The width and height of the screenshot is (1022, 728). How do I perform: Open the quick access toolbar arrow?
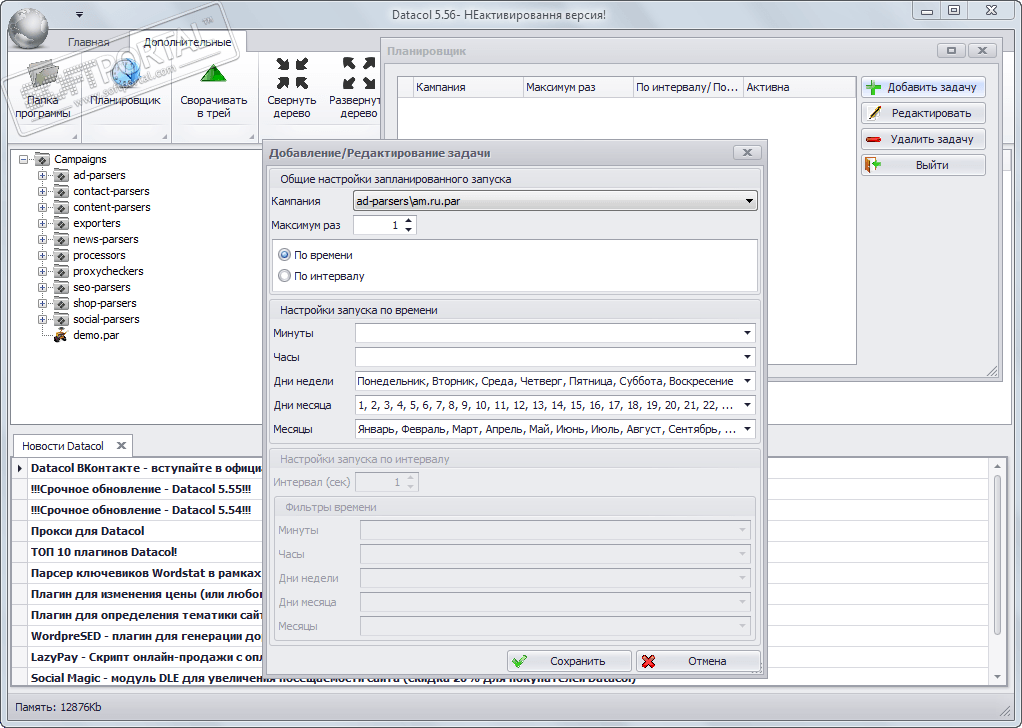click(79, 14)
